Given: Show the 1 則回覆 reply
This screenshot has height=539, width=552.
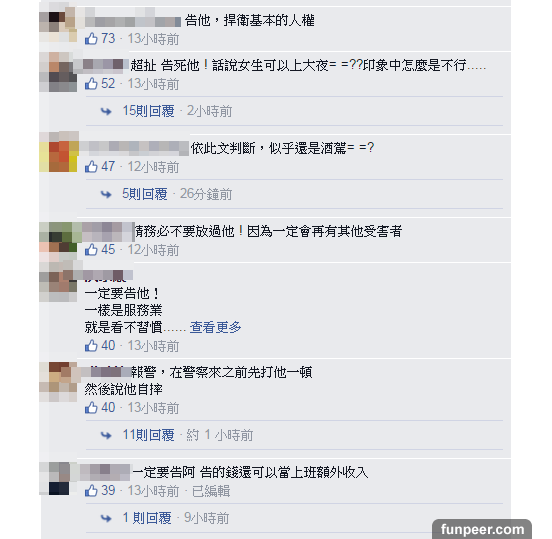Looking at the screenshot, I should 147,518.
